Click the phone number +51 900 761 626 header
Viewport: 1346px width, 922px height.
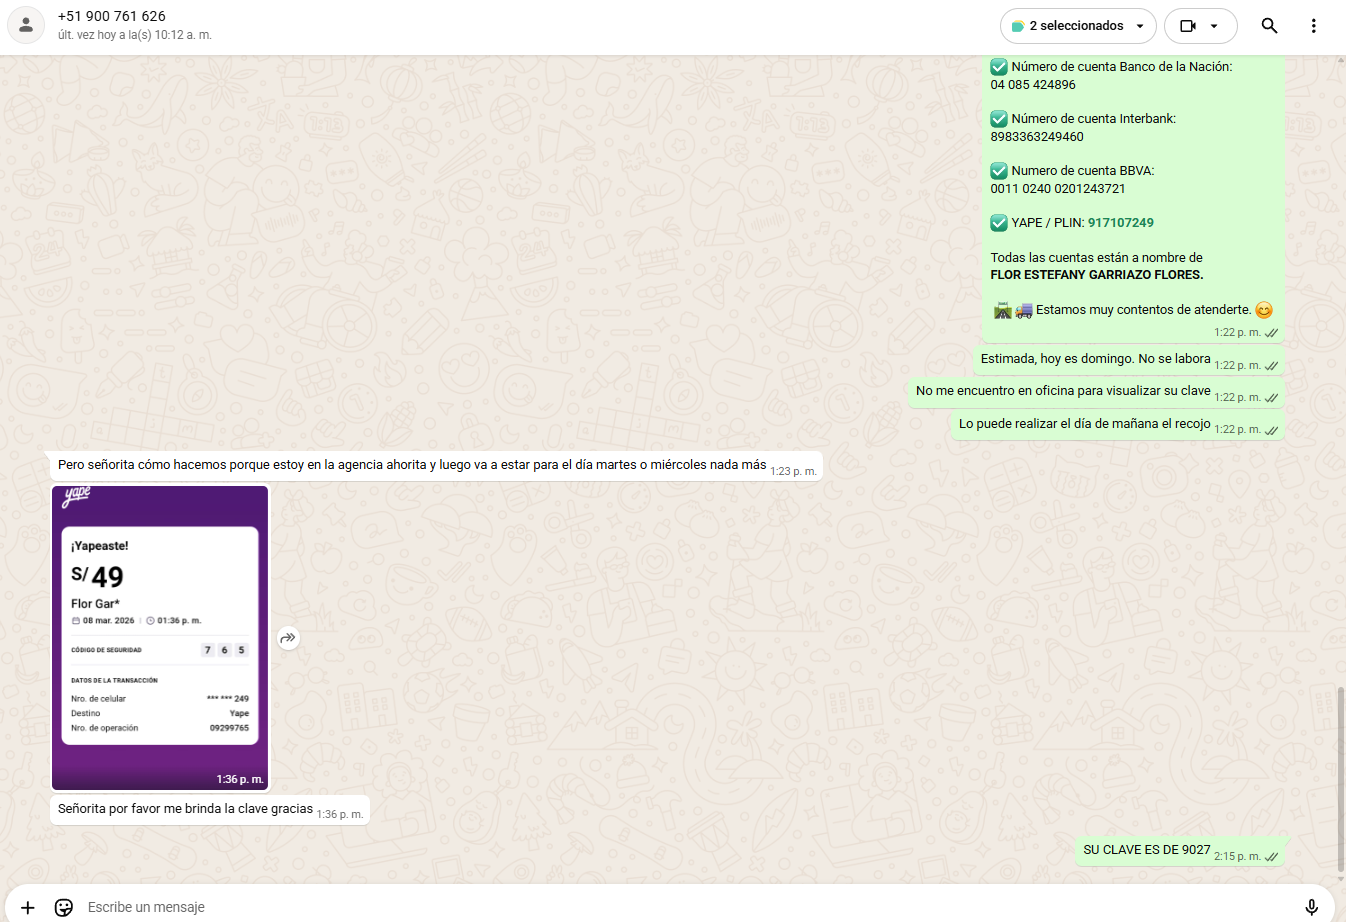pos(112,16)
